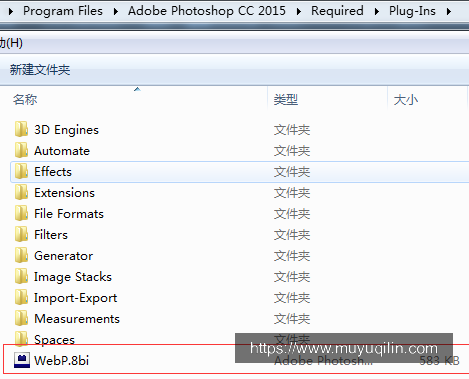Sort by 名称 name column header

point(25,100)
